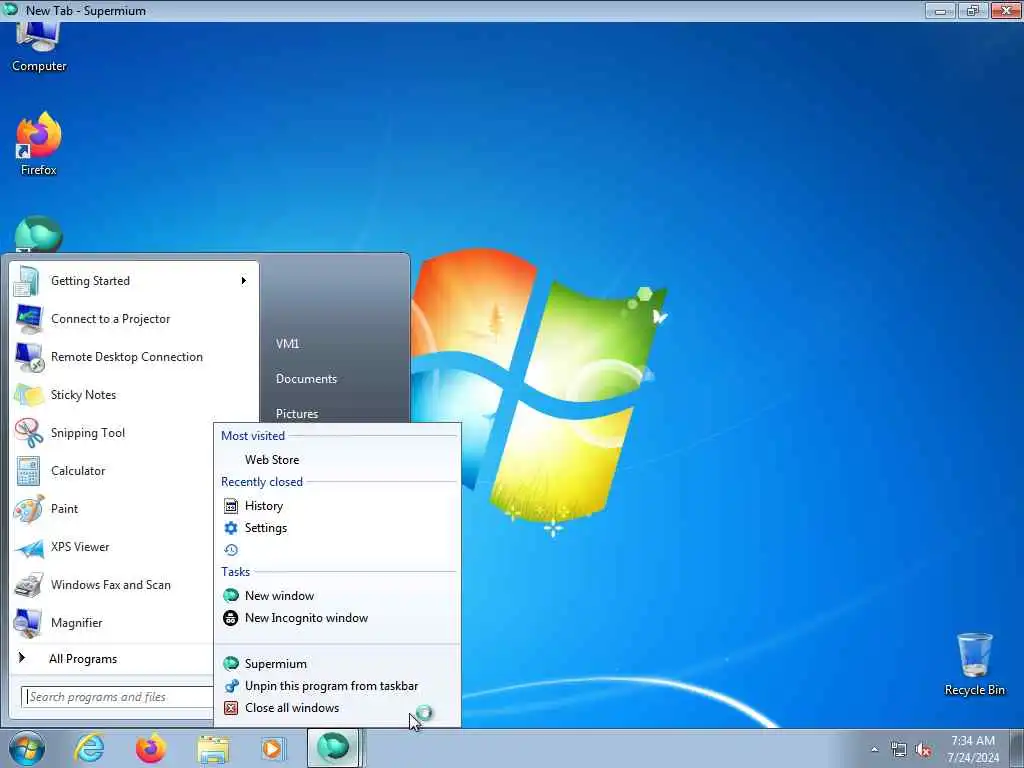Click the Getting Started icon in Start menu

click(27, 281)
